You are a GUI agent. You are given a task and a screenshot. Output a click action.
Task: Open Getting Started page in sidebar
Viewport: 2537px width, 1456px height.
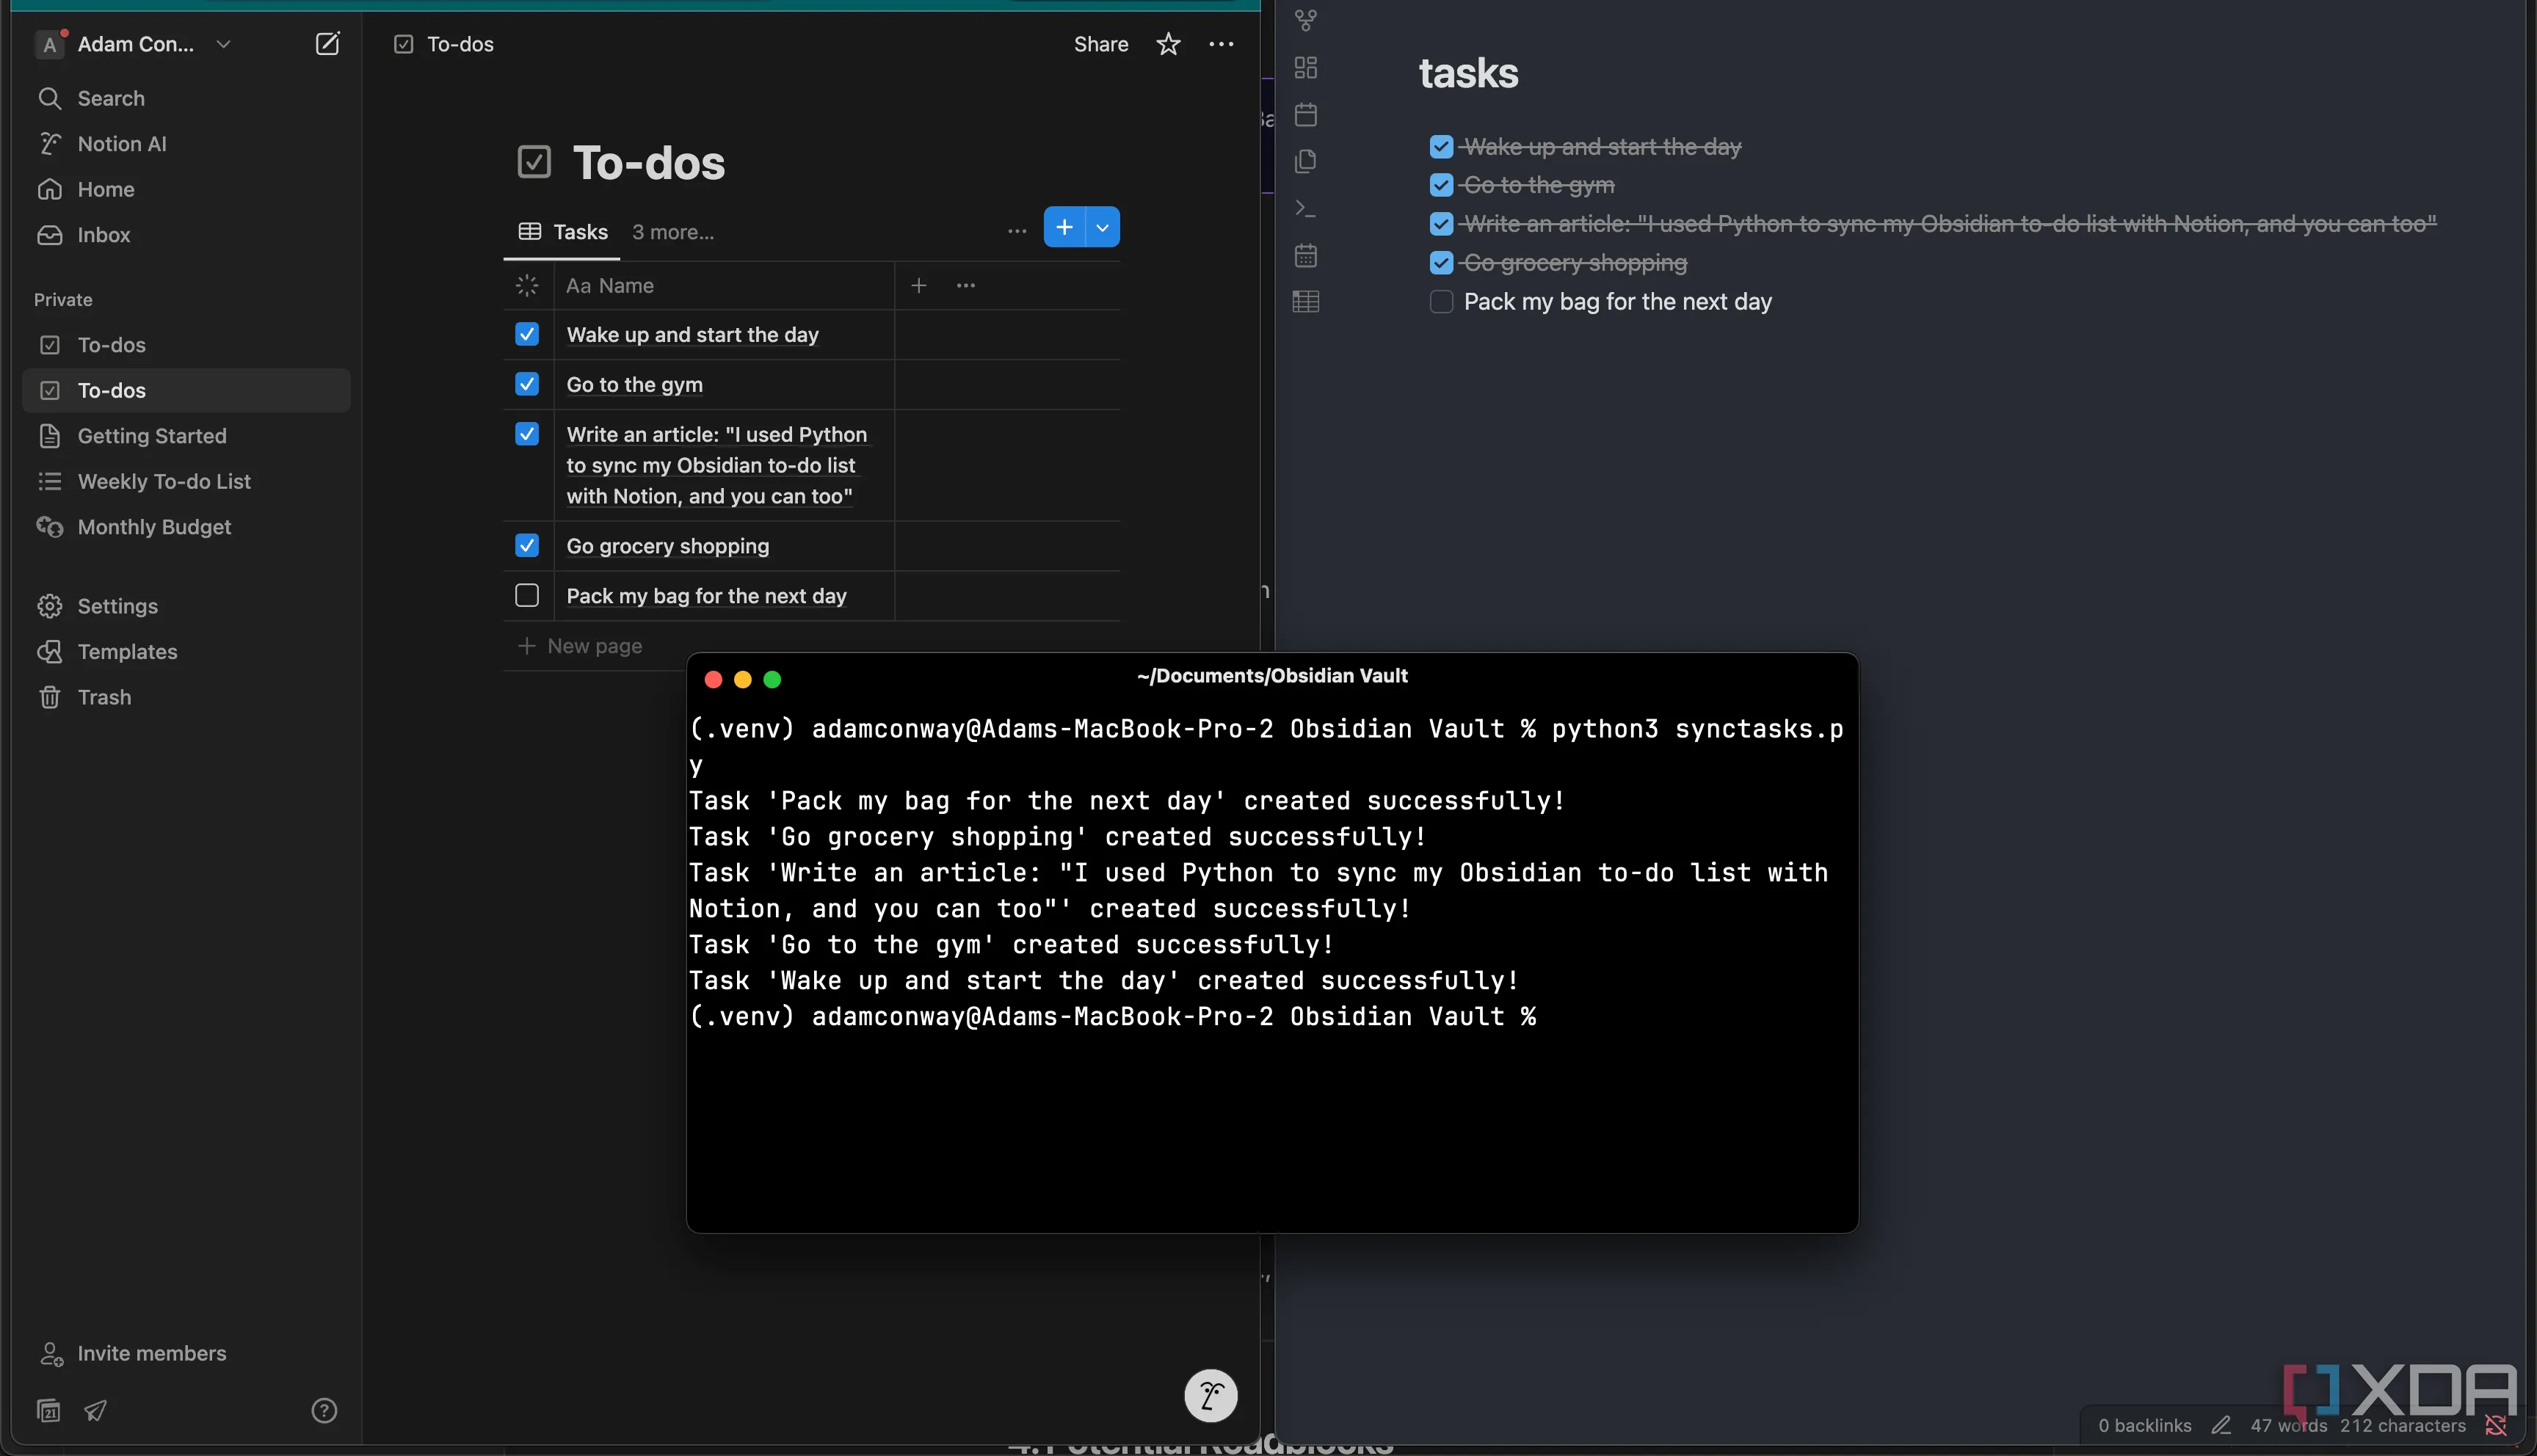pyautogui.click(x=186, y=436)
